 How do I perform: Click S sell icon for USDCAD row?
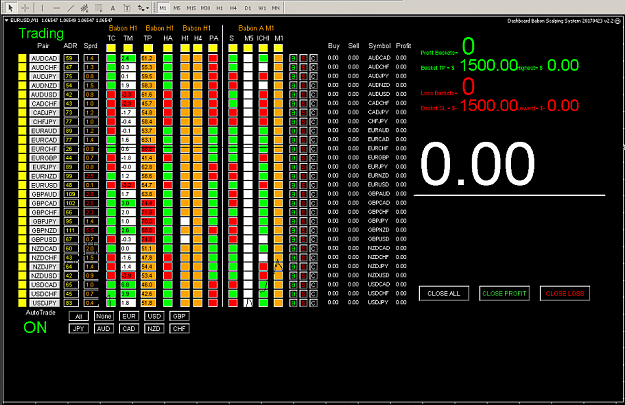(303, 285)
